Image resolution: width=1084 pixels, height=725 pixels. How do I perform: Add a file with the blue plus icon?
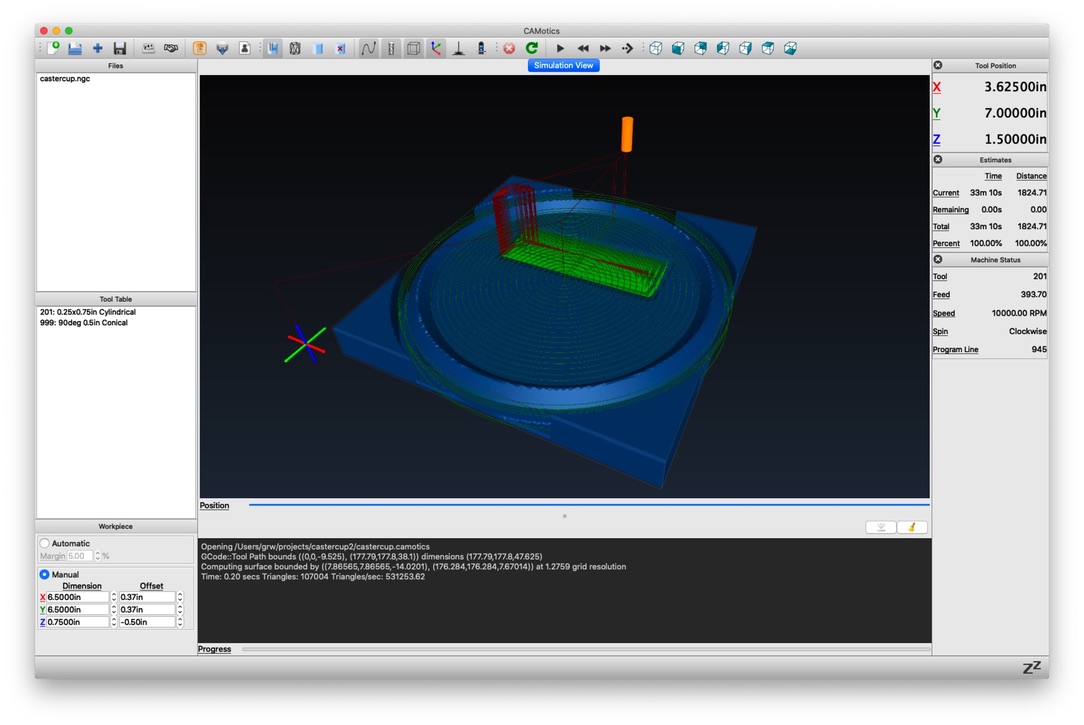[97, 48]
